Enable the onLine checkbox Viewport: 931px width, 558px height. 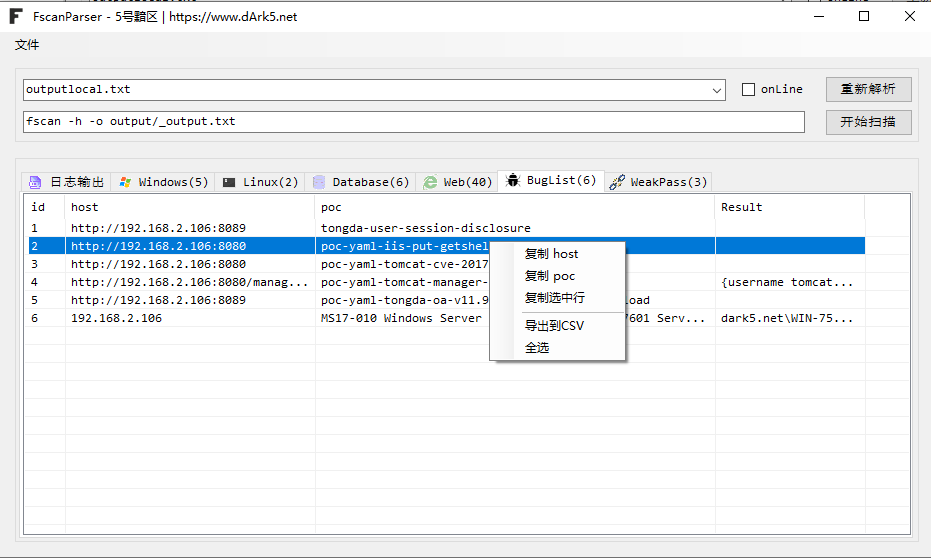coord(748,89)
